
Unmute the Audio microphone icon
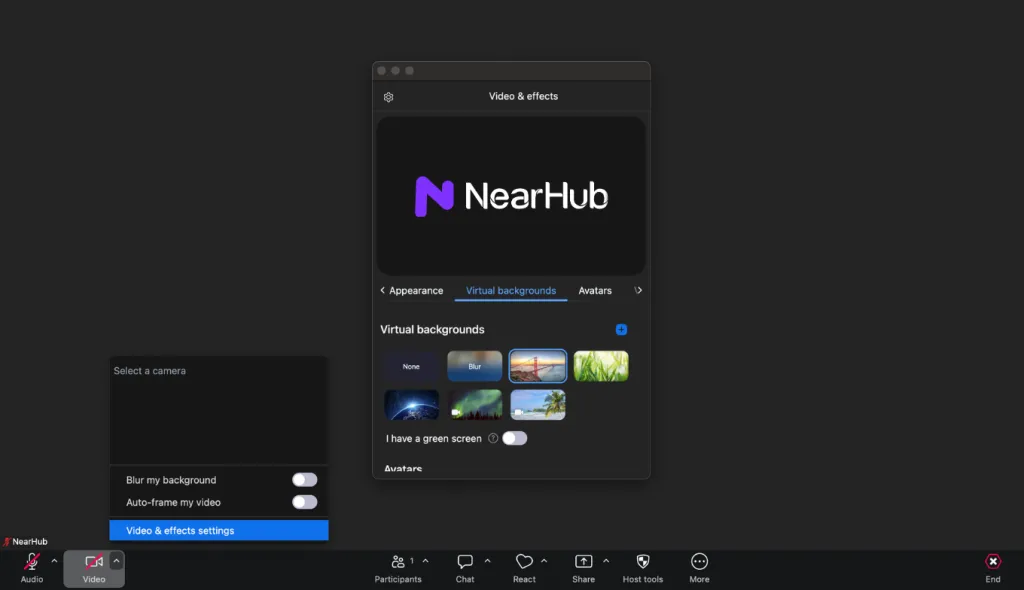(31, 562)
